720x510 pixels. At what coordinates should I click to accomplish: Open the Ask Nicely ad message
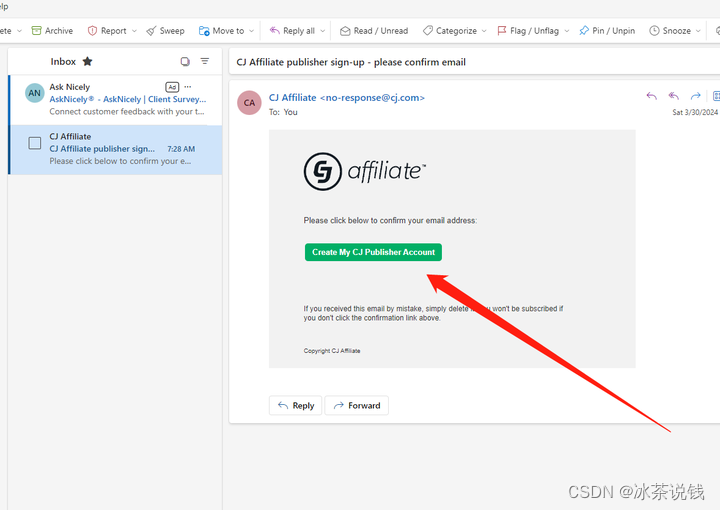[116, 99]
